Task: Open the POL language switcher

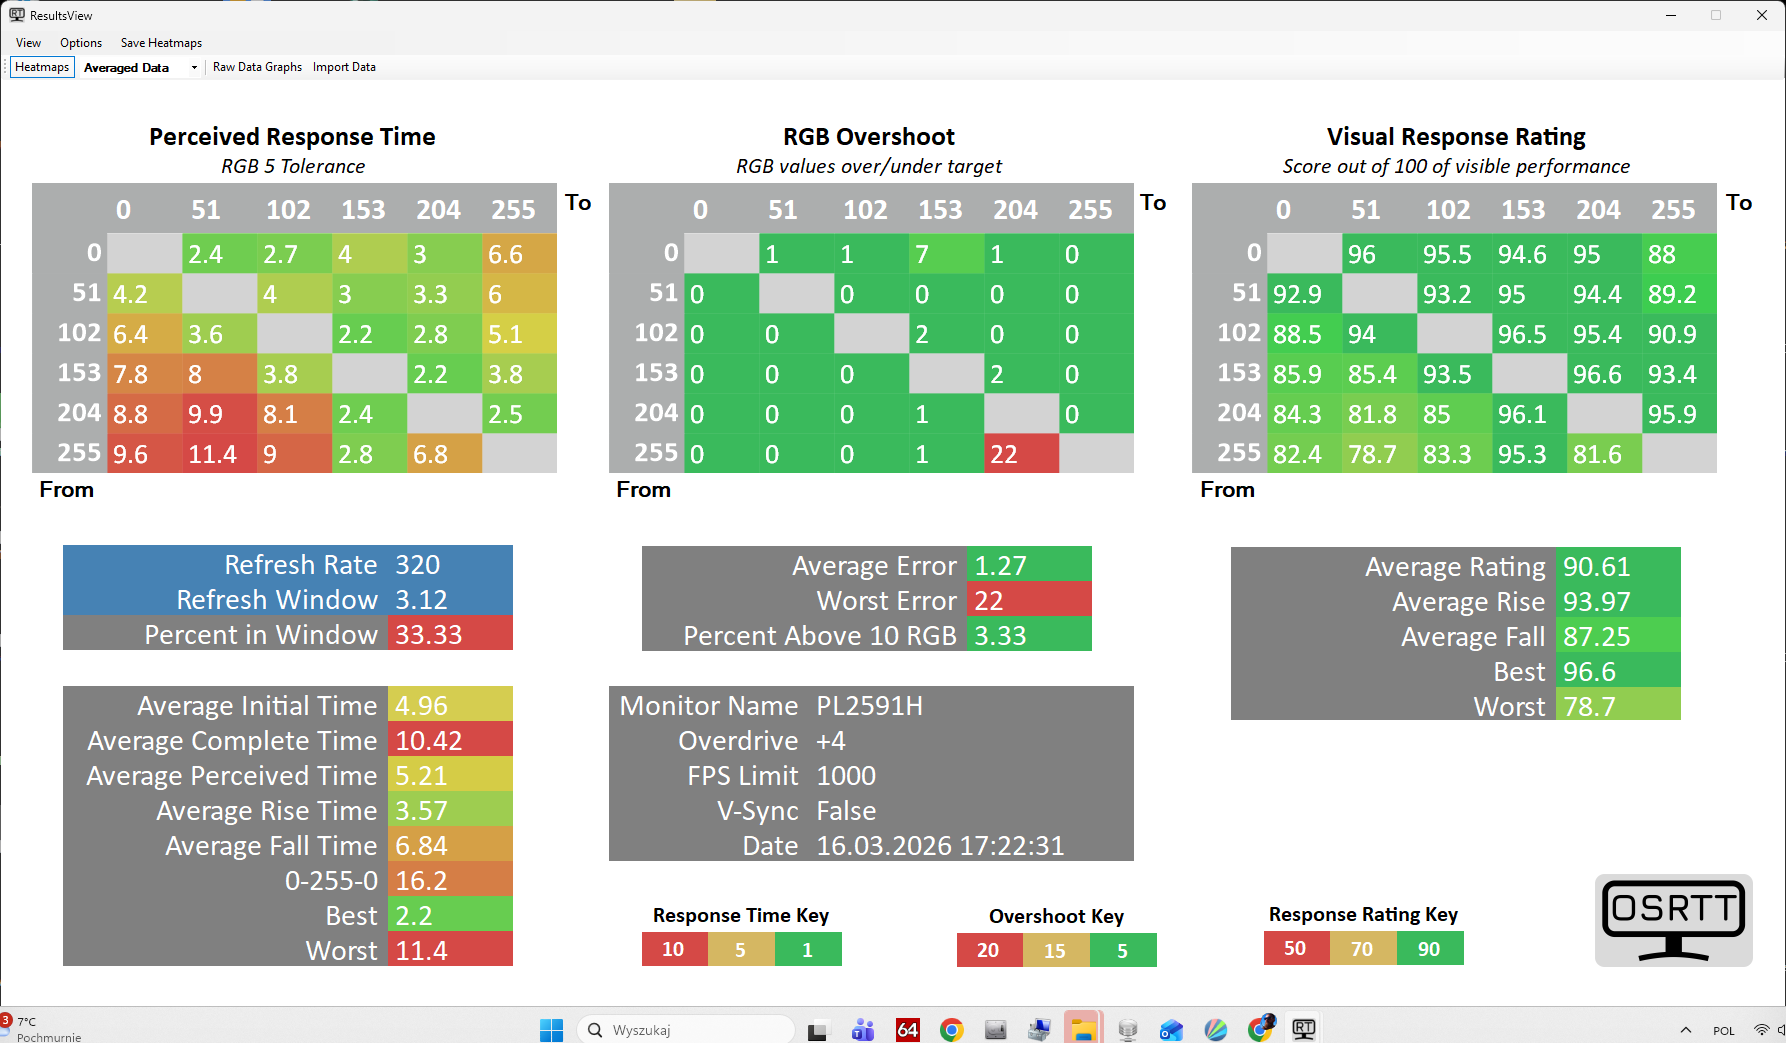Action: tap(1724, 1030)
